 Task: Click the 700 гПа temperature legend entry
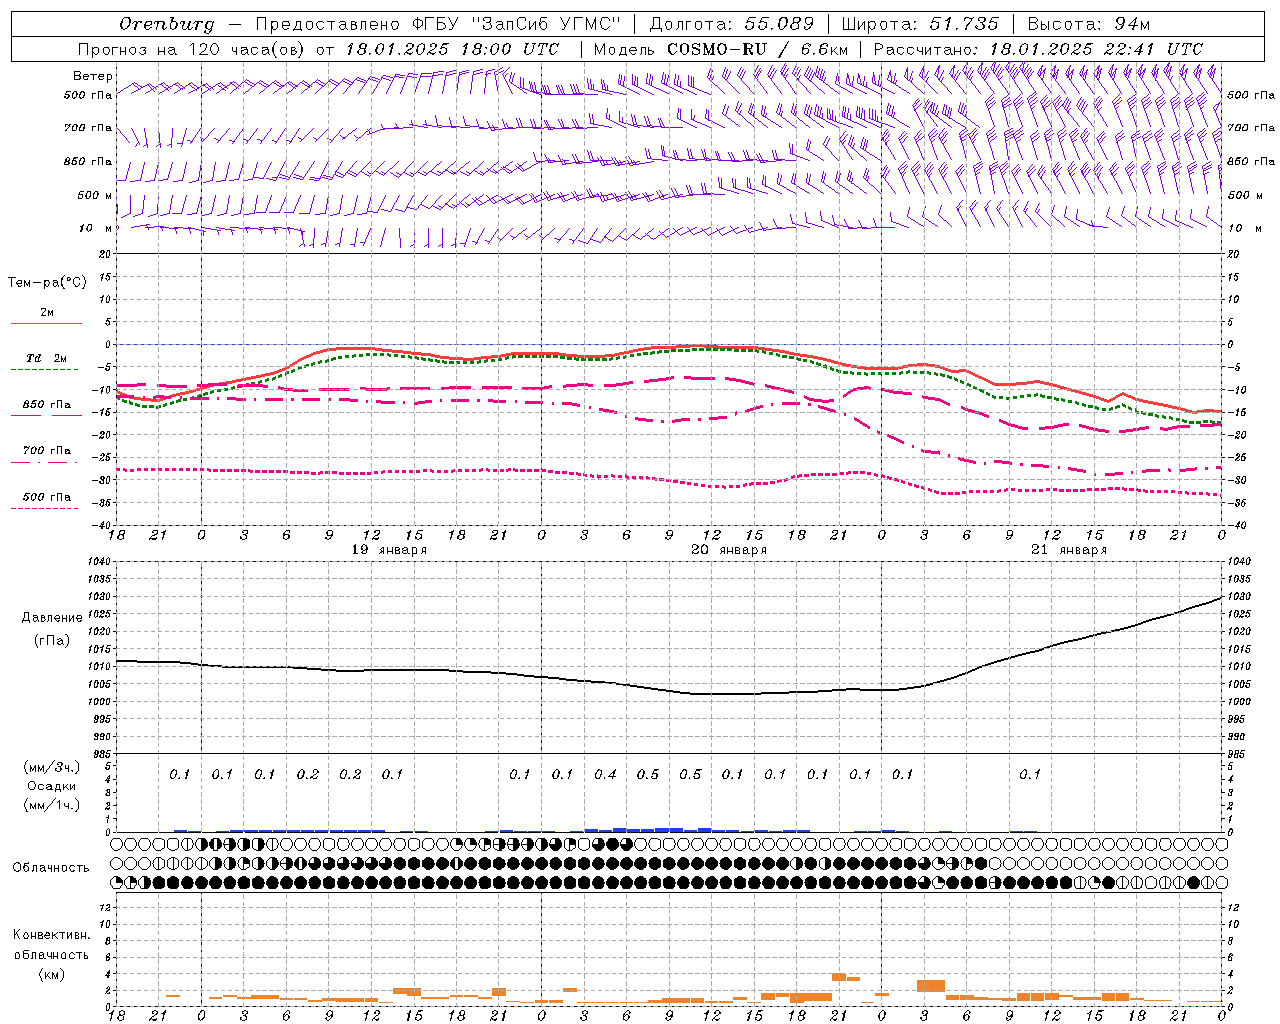coord(47,451)
